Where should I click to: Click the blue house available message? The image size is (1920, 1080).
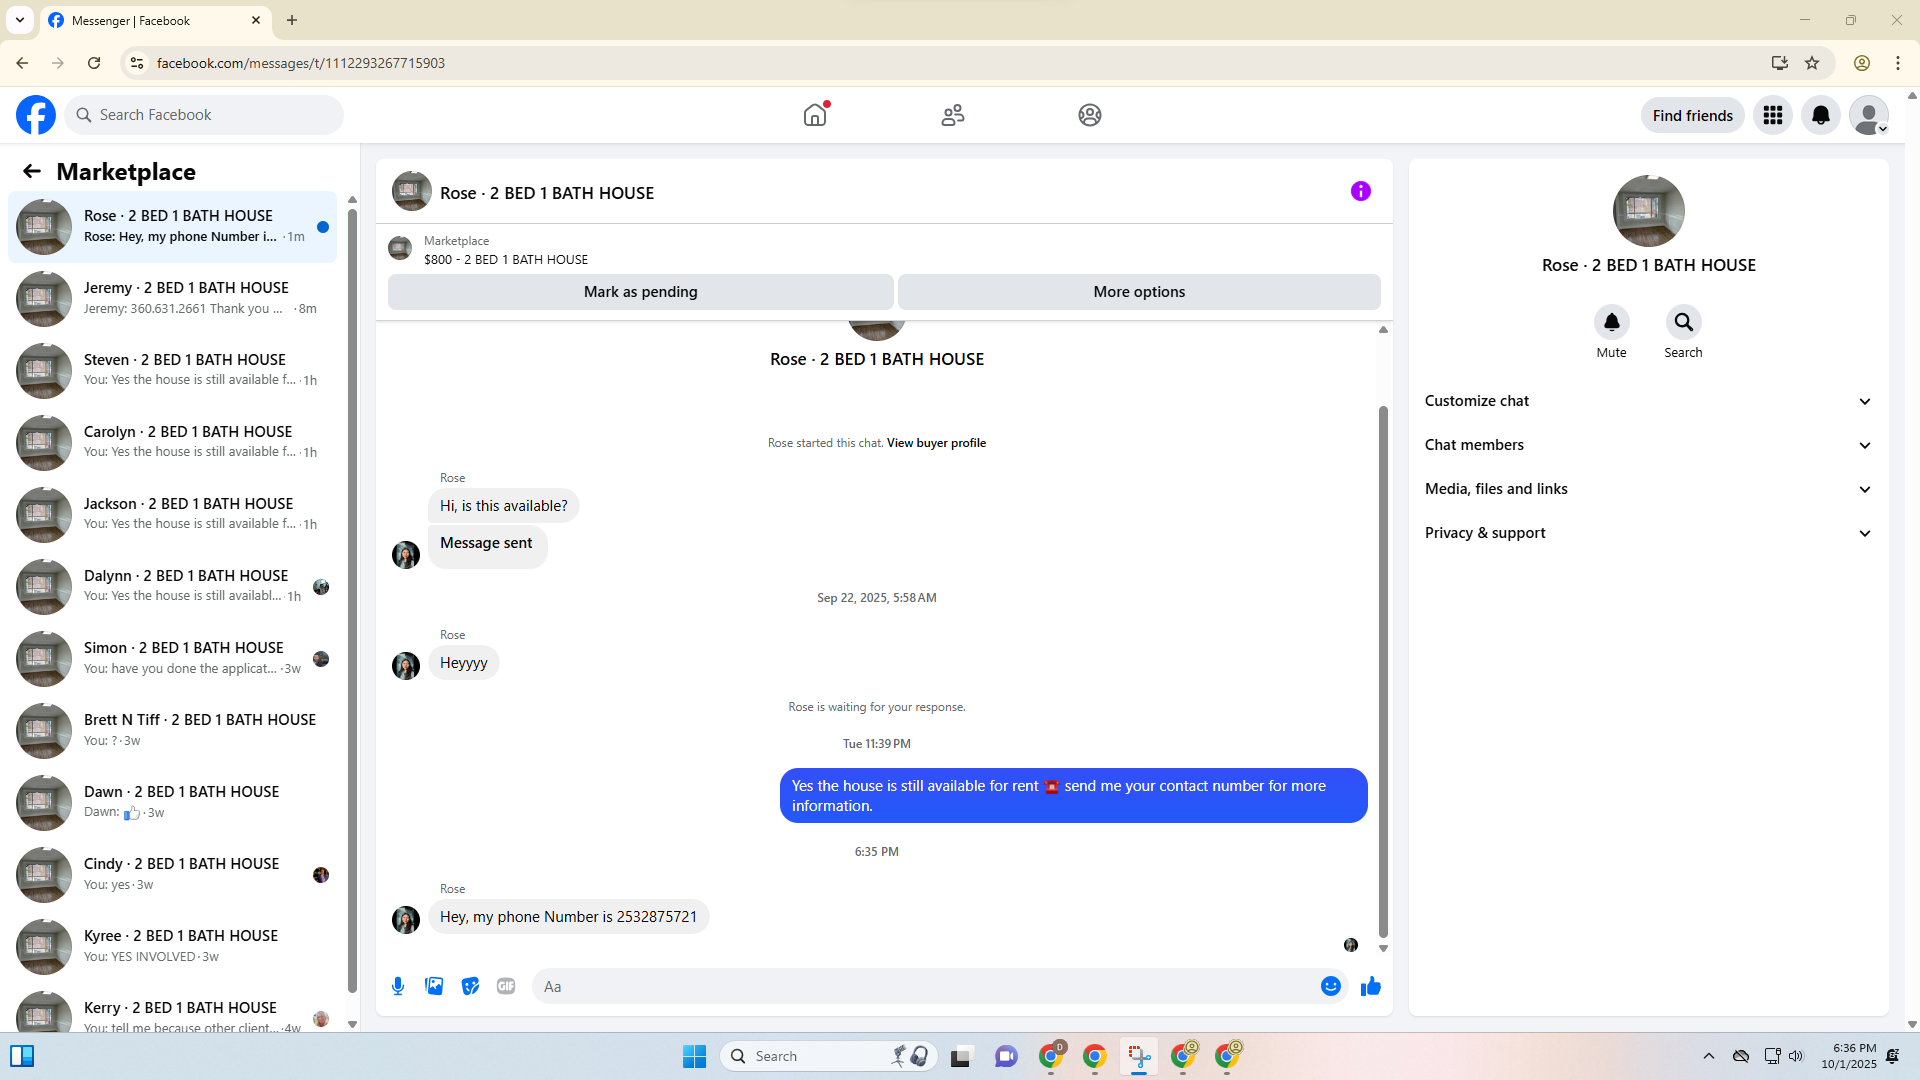coord(1073,796)
